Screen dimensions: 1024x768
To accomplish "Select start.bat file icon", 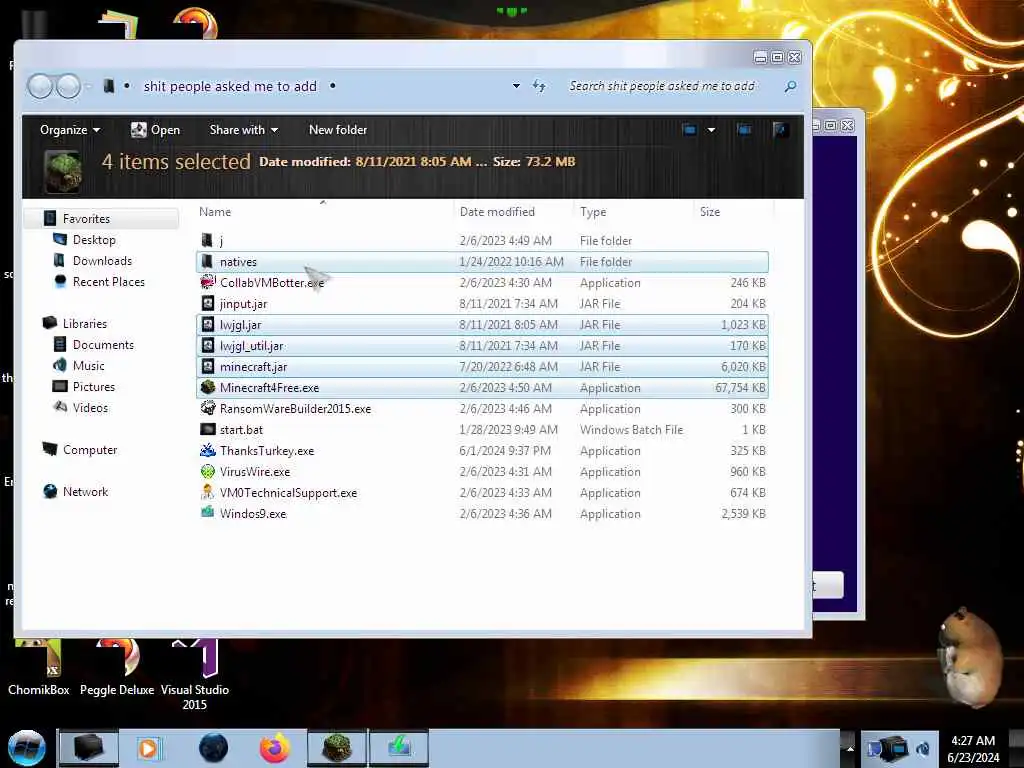I will pyautogui.click(x=208, y=430).
